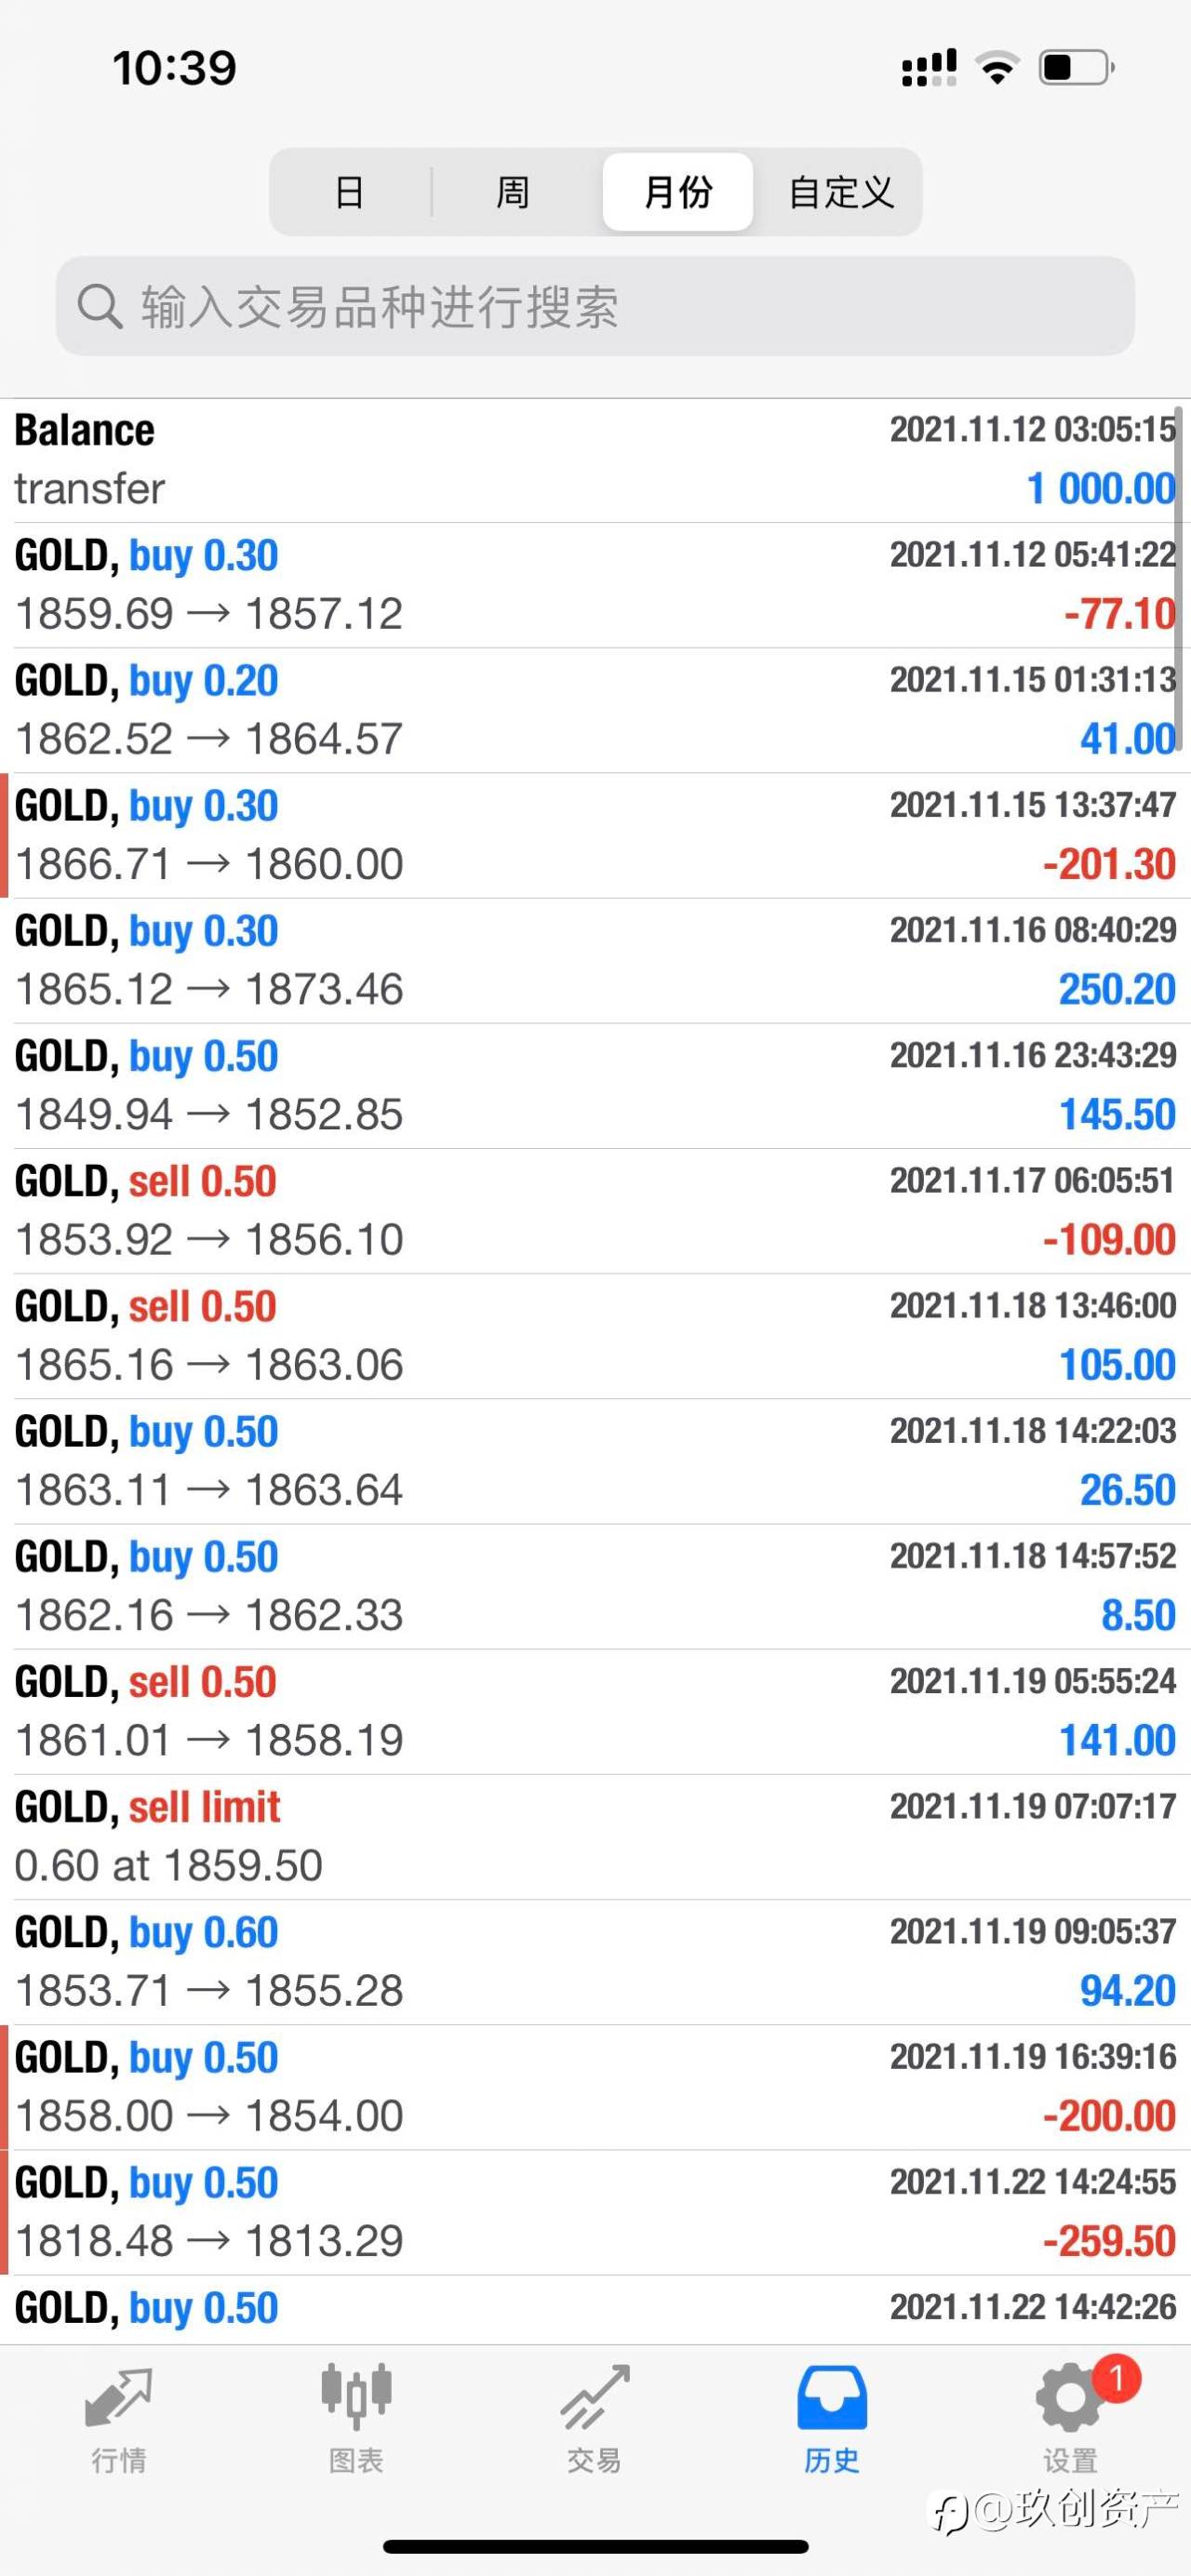Open GOLD buy 0.30 trade losing -77.10
This screenshot has width=1191, height=2576.
pos(594,585)
